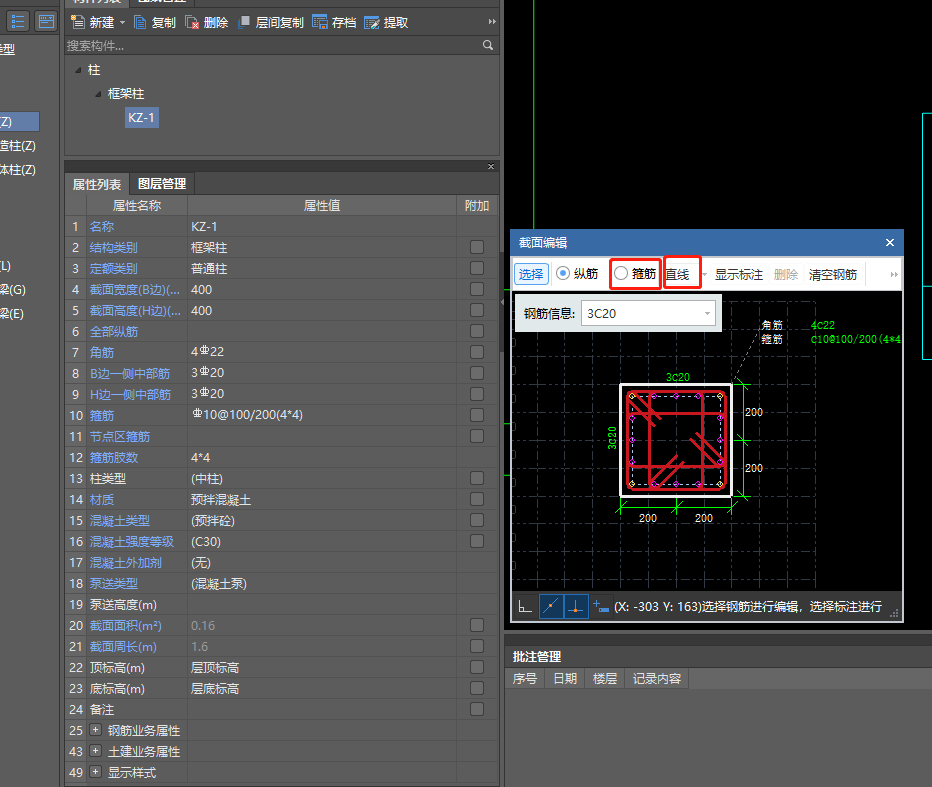Click the resize grip of section editor dialog
The width and height of the screenshot is (932, 787).
point(894,614)
